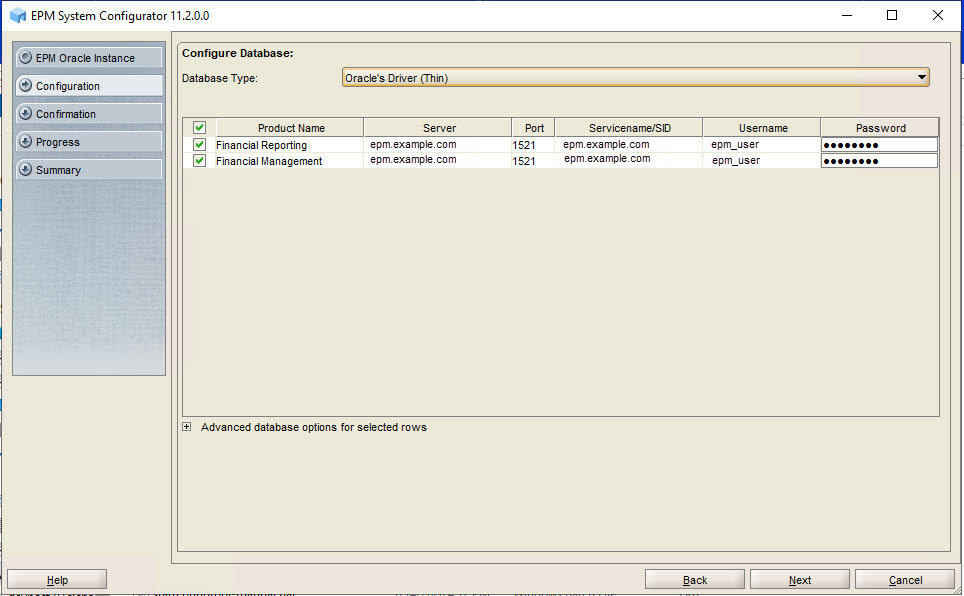Viewport: 964px width, 596px height.
Task: Click the Server column header
Action: pyautogui.click(x=438, y=128)
